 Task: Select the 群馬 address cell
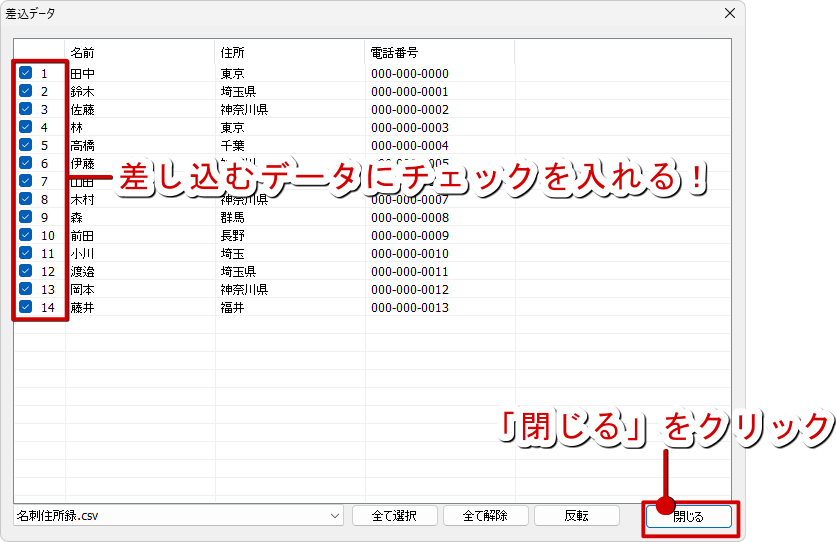point(232,217)
